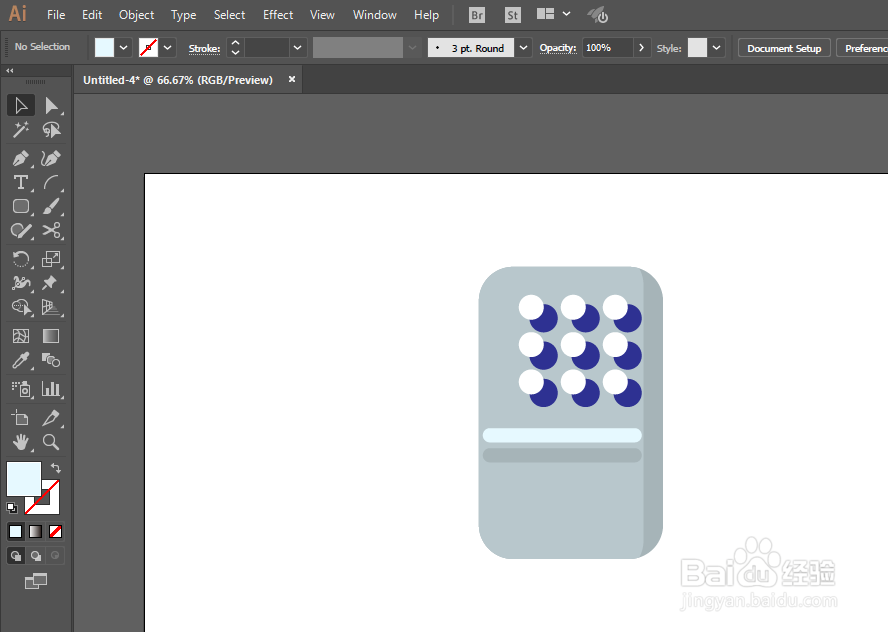Close the Untitled-4 document tab
Screen dimensions: 888x632
click(292, 79)
